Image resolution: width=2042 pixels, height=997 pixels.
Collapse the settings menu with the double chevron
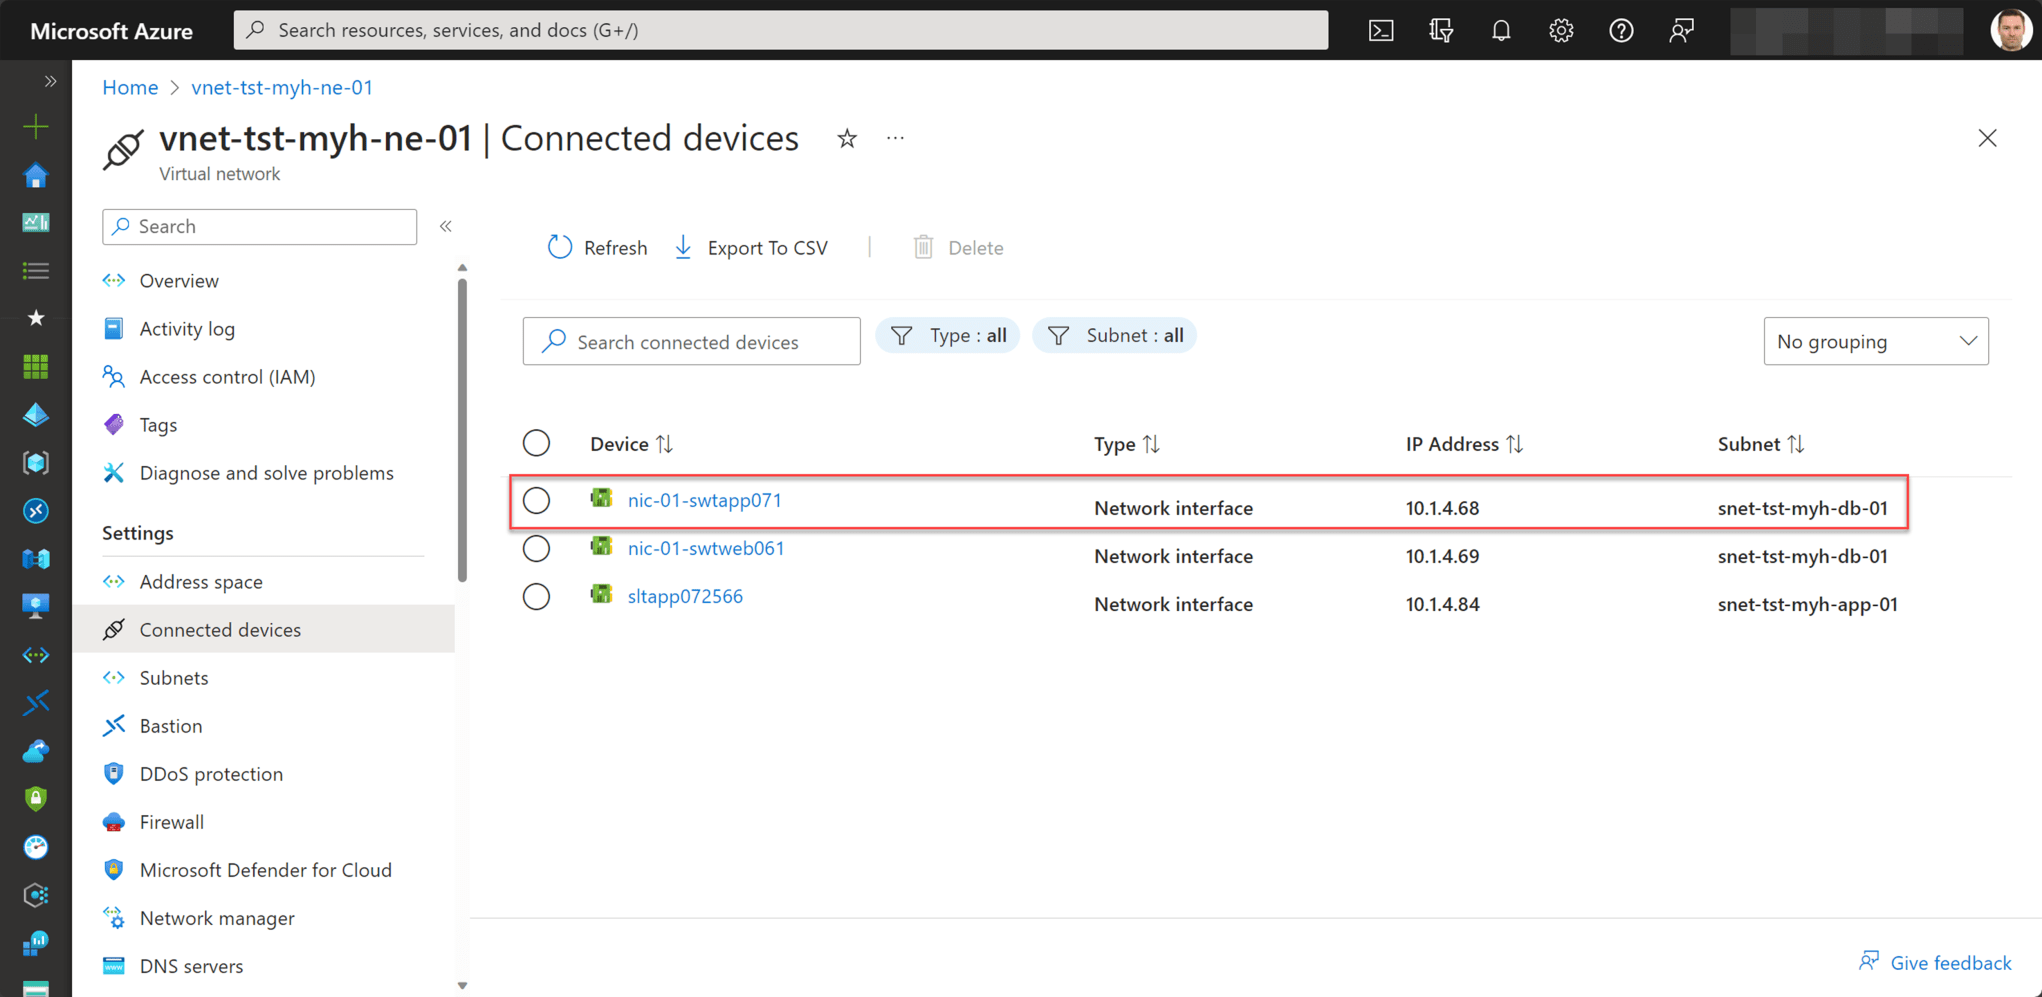pos(446,226)
